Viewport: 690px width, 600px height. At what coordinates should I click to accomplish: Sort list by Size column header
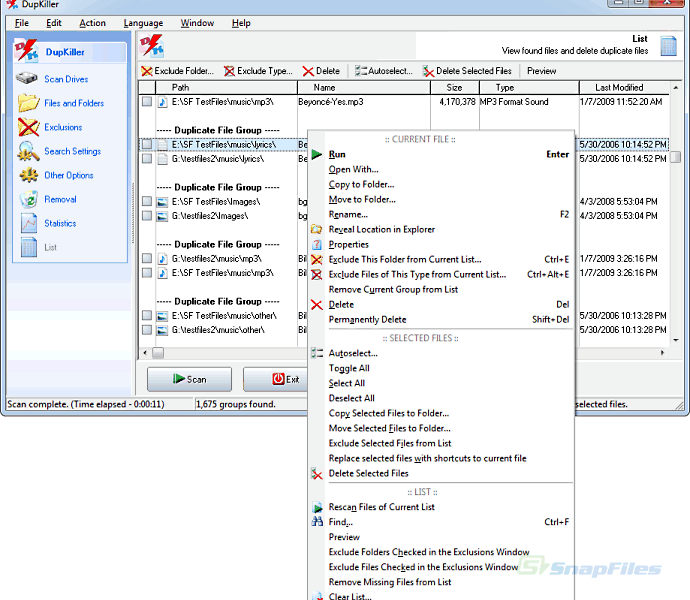pyautogui.click(x=455, y=88)
